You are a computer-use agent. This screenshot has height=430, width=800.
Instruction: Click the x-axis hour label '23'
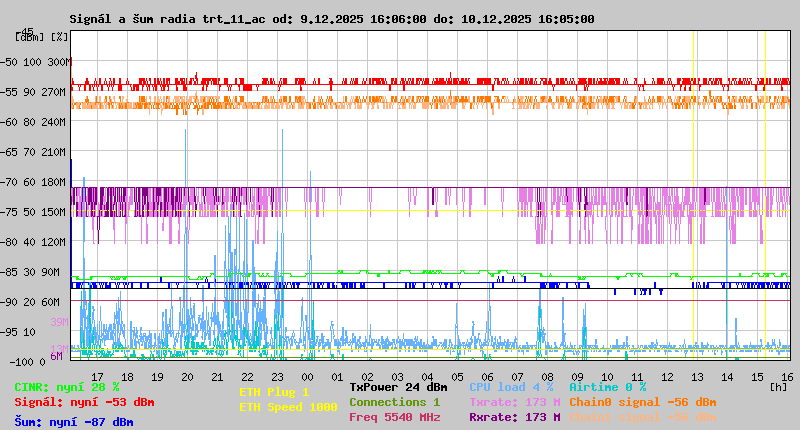[278, 377]
